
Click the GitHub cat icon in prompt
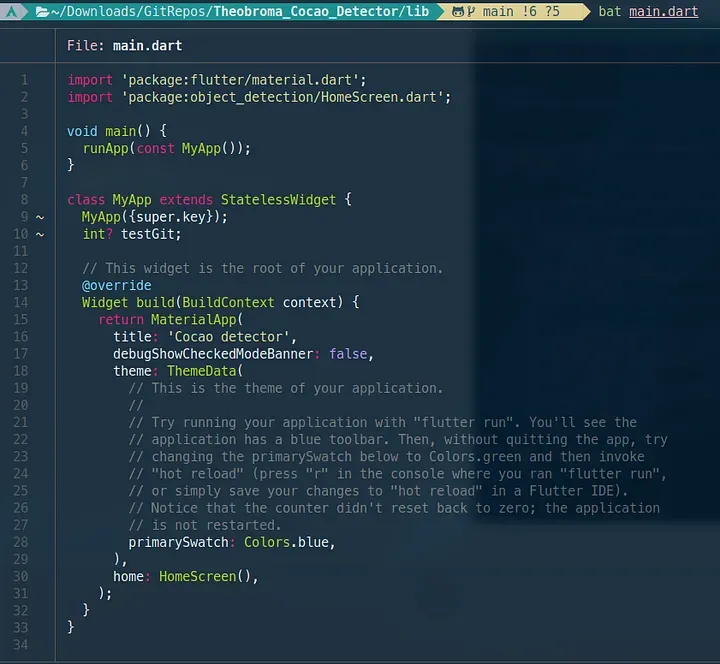(458, 11)
